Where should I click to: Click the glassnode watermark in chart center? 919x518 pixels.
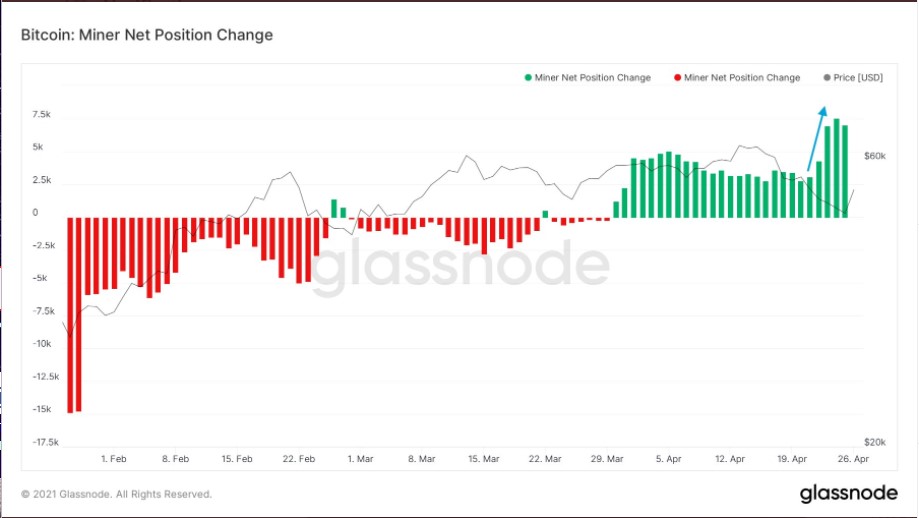click(459, 268)
